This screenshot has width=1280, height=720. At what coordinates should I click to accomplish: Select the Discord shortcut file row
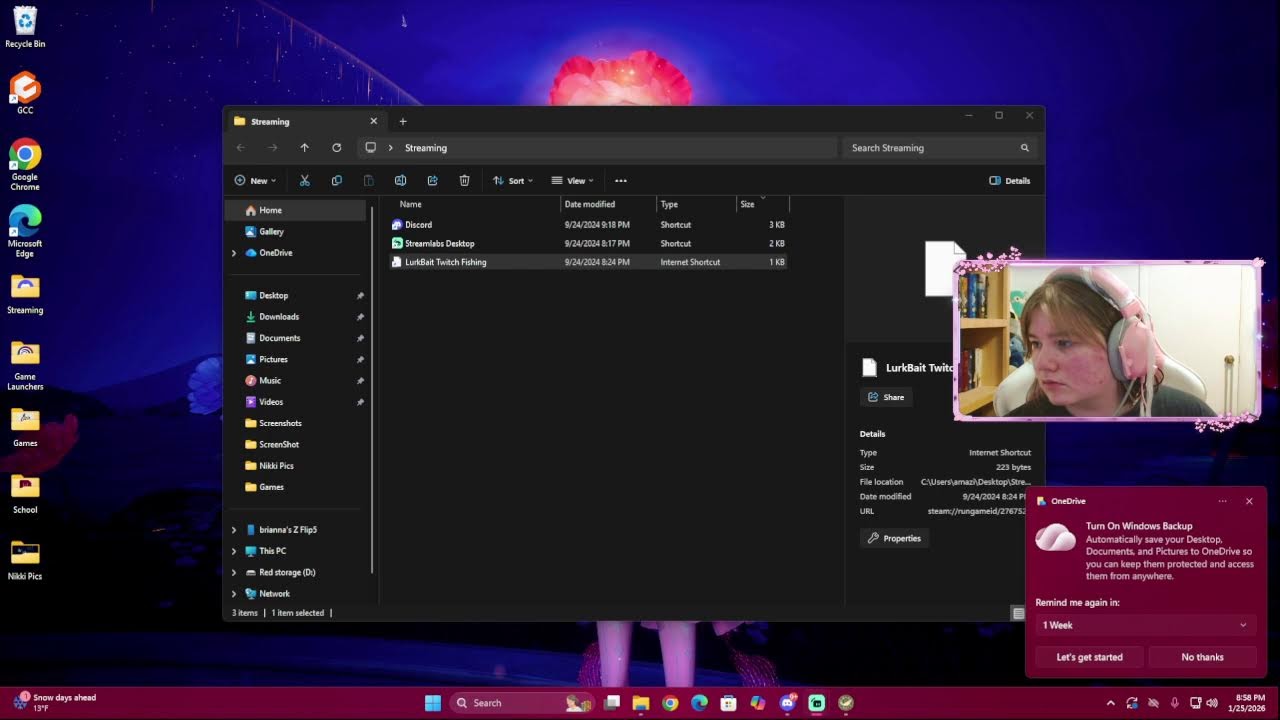[589, 225]
